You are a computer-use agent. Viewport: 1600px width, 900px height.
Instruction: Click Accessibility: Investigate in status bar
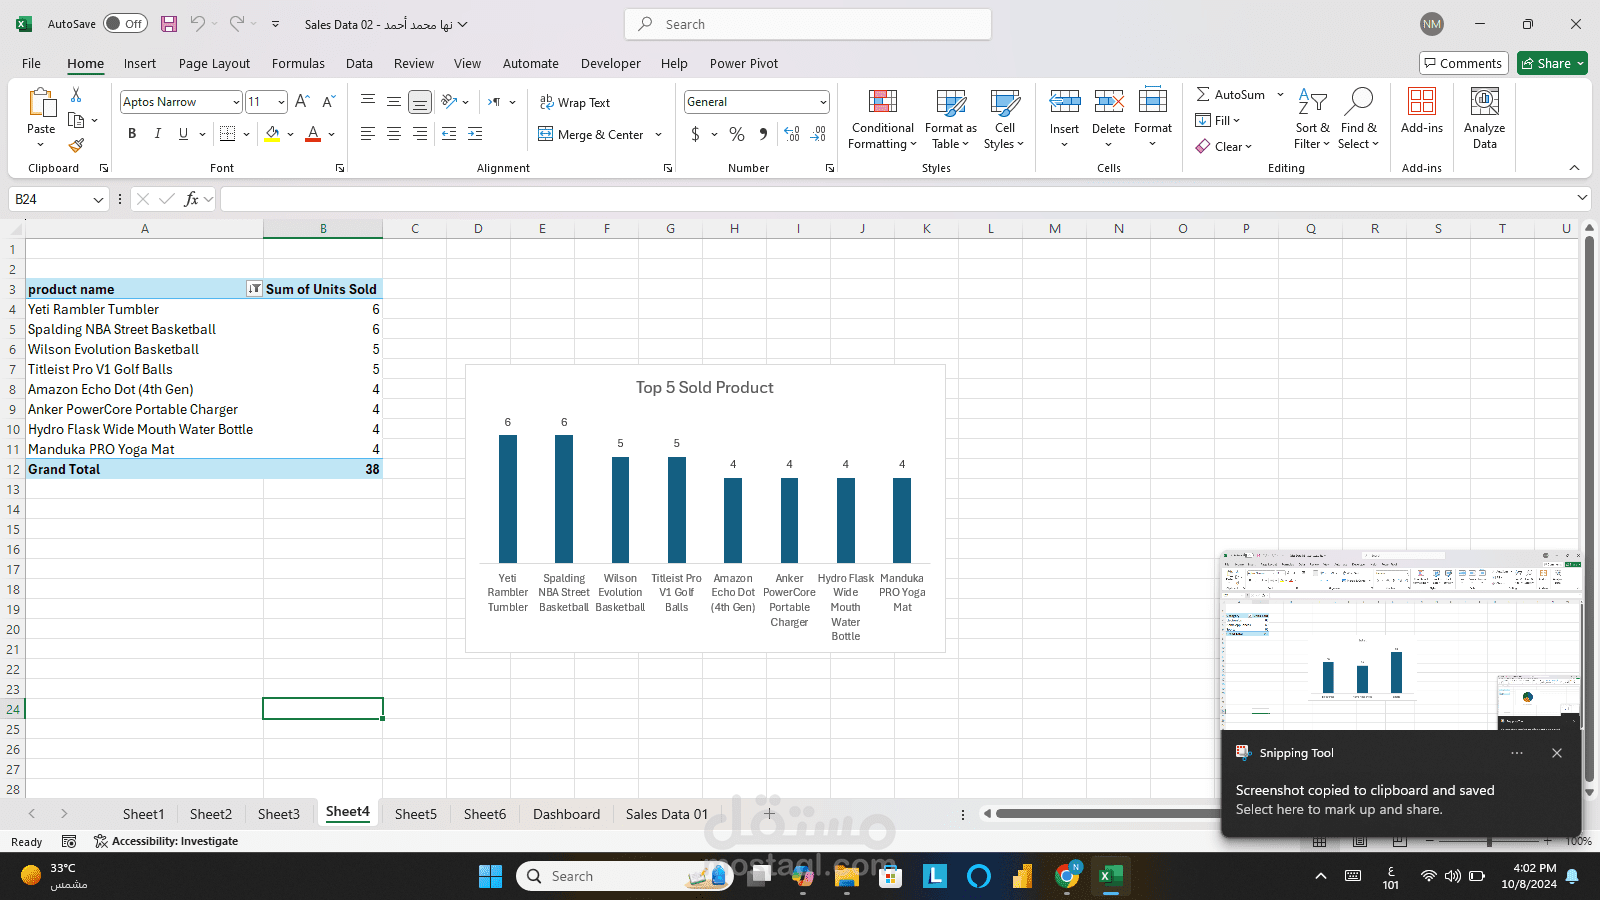pos(166,841)
